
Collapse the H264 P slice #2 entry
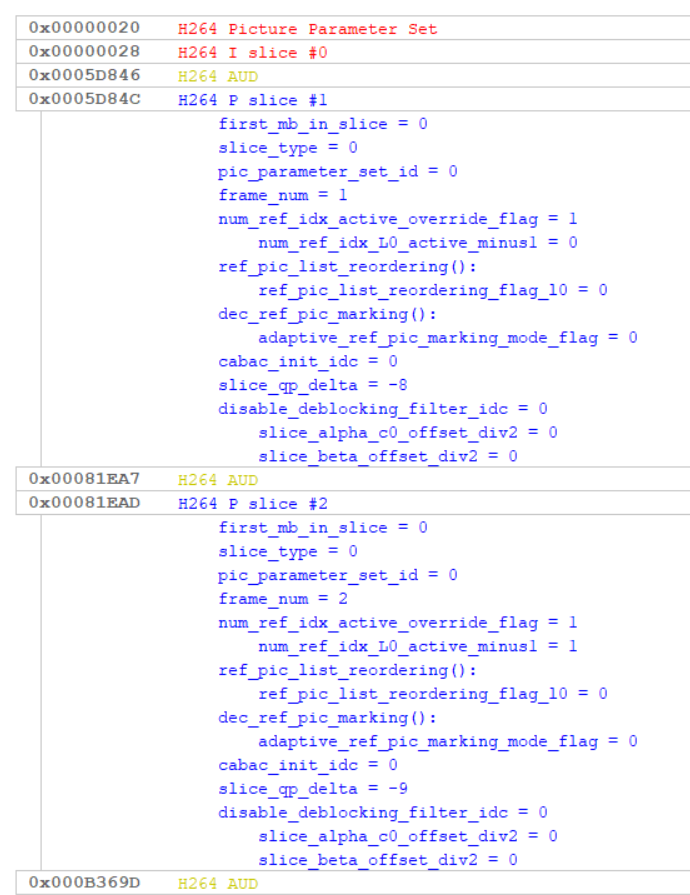tap(353, 503)
